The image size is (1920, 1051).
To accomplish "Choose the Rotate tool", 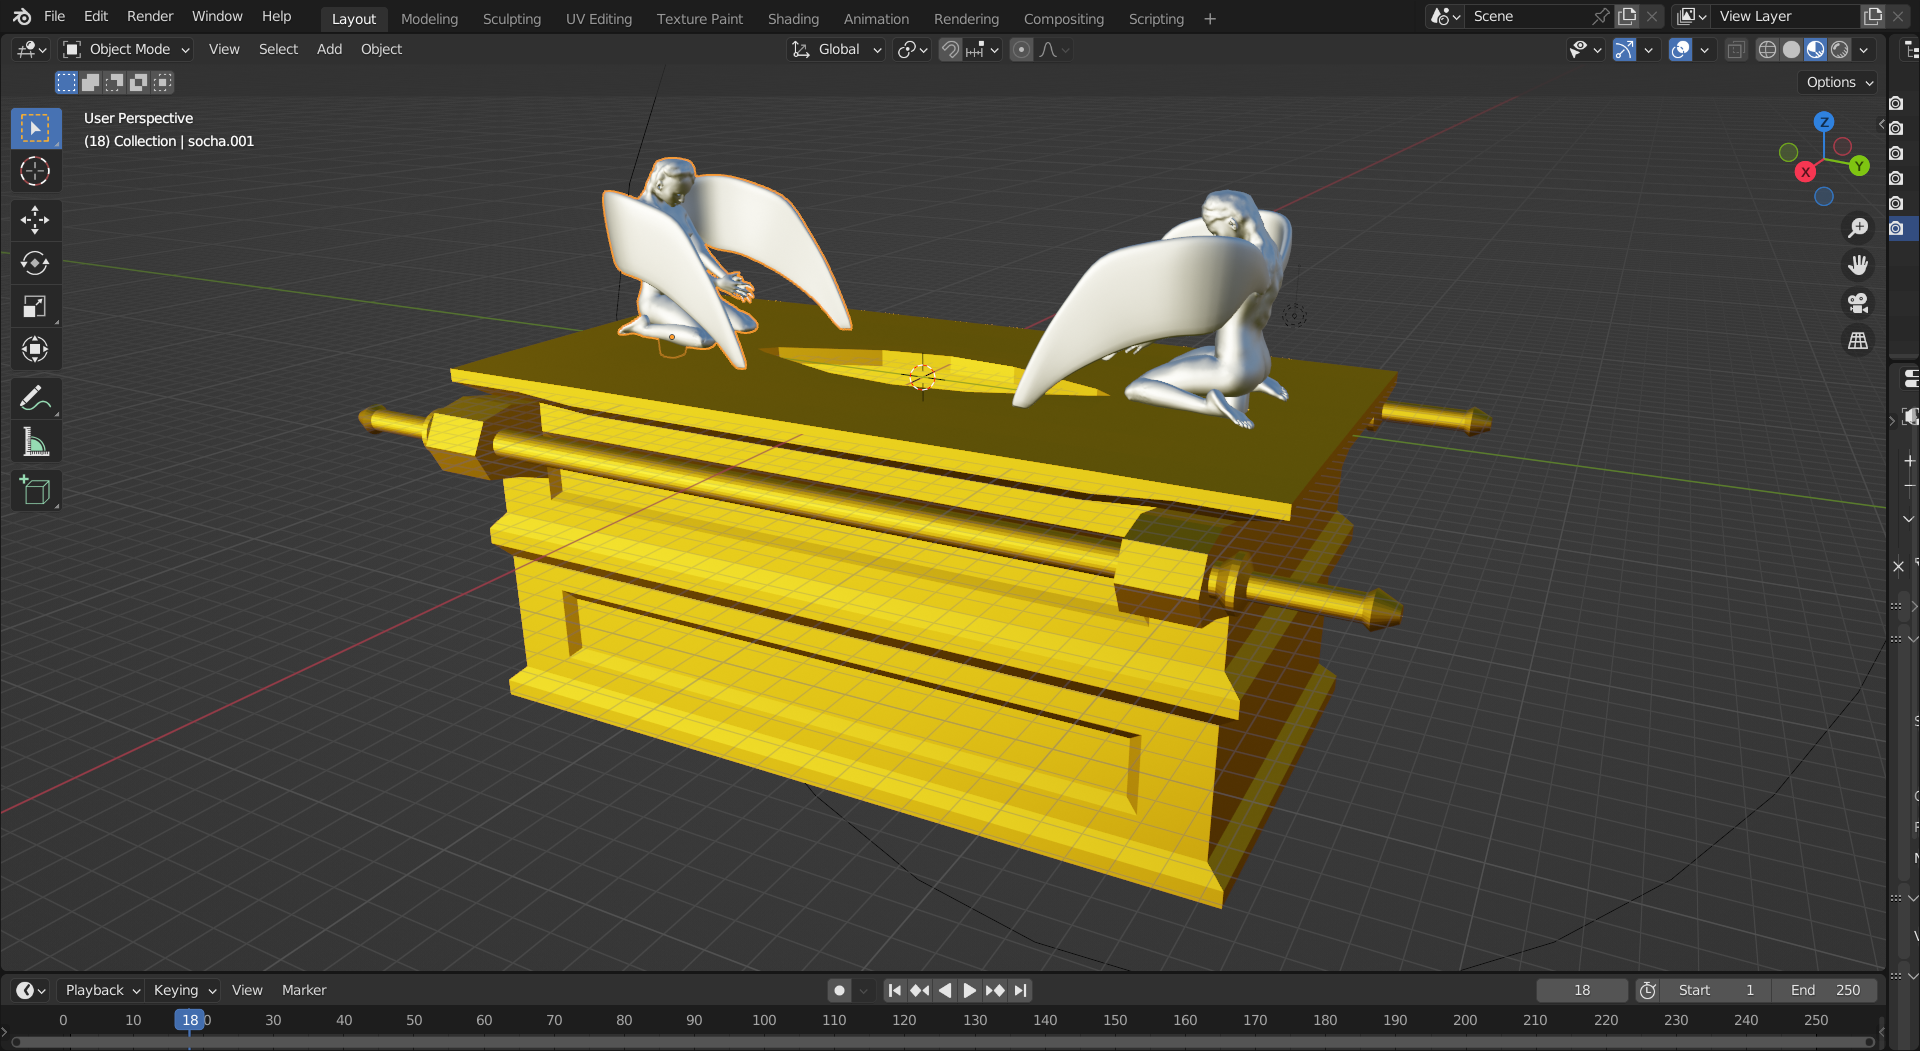I will (x=36, y=263).
